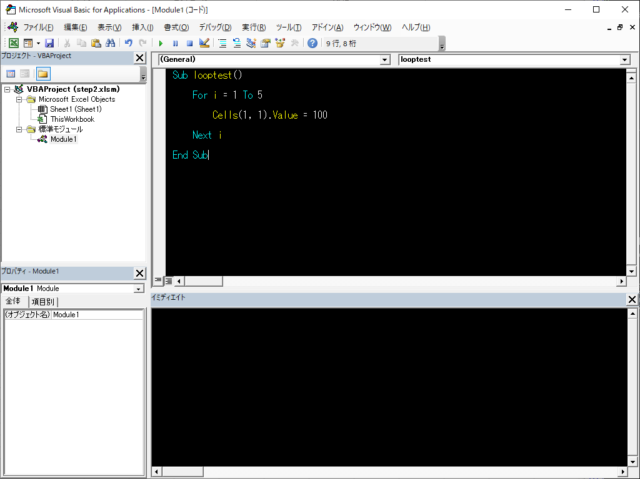Switch to the 項目別 properties tab

click(44, 301)
